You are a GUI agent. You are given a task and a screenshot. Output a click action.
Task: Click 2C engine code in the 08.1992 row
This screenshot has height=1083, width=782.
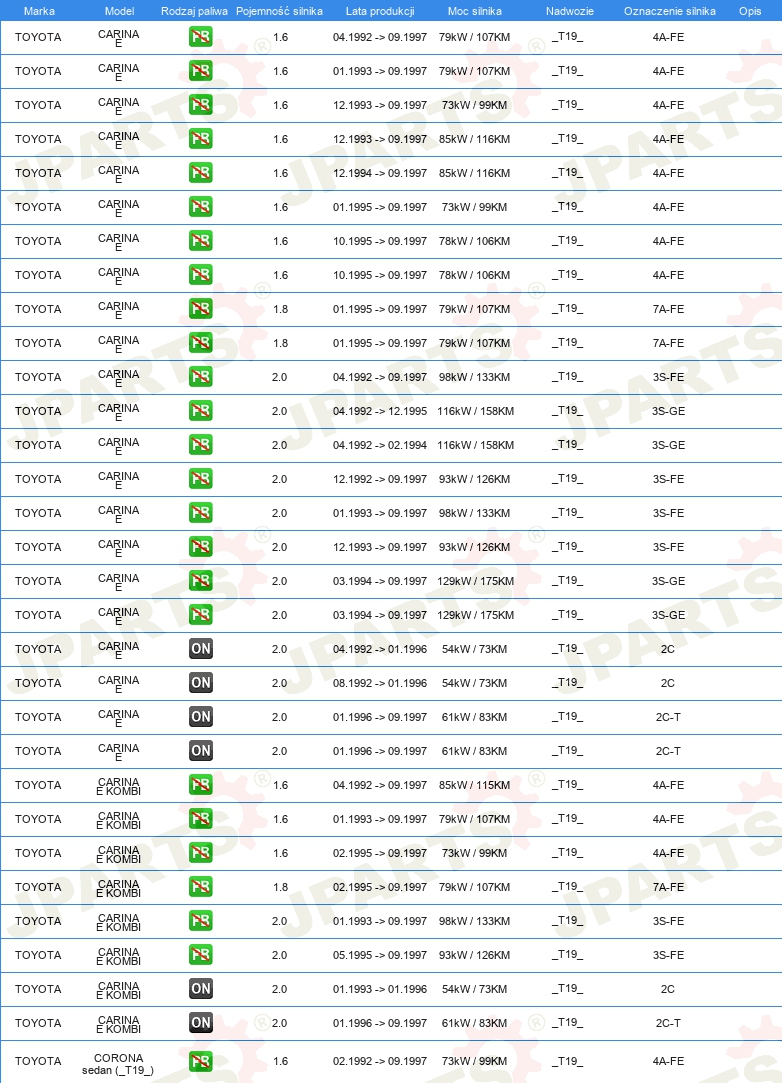click(x=667, y=683)
